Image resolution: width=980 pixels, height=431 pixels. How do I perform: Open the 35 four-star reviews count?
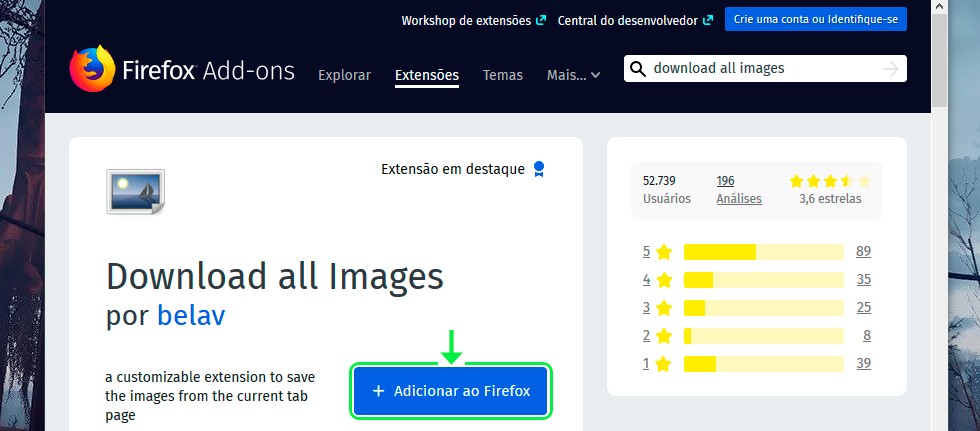point(863,280)
